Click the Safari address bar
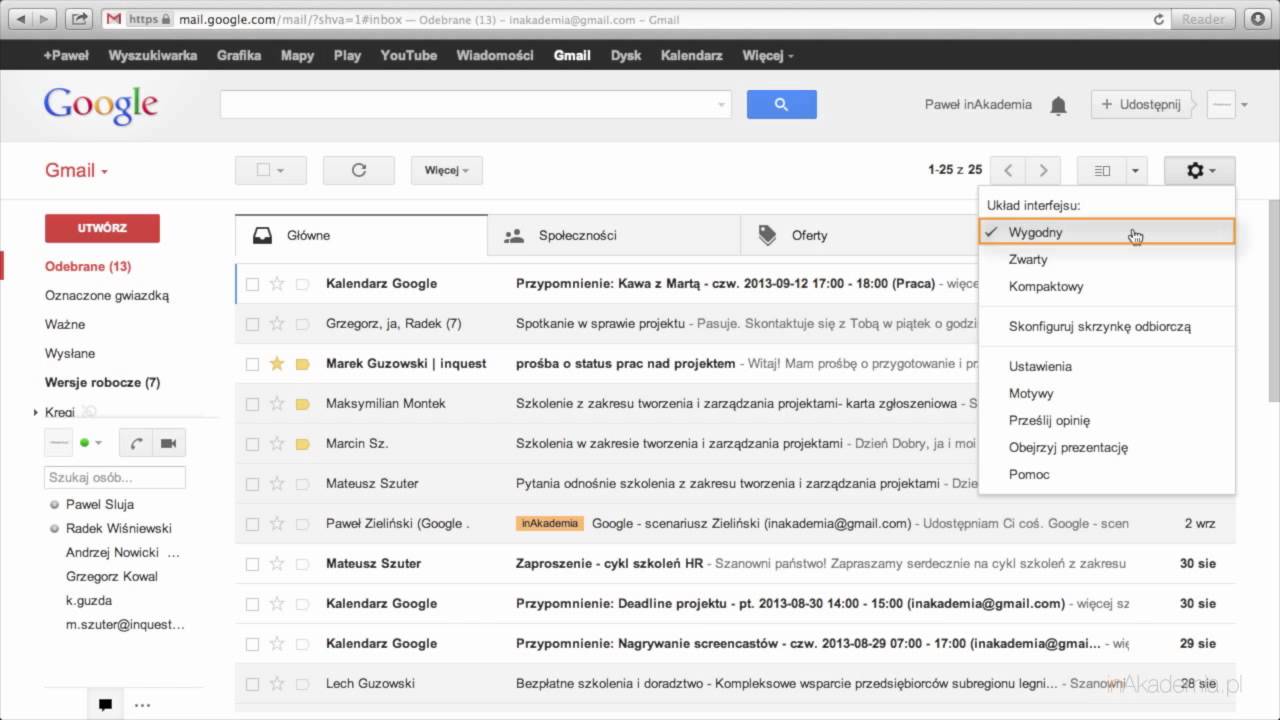1280x720 pixels. point(637,19)
